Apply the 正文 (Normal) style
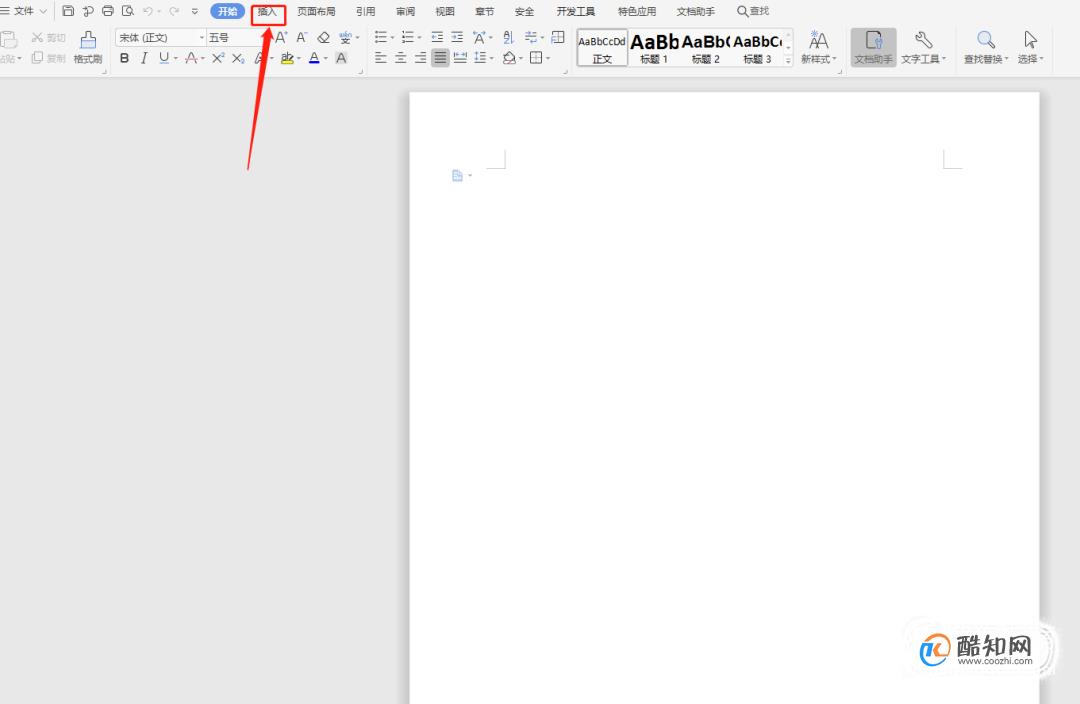Image resolution: width=1080 pixels, height=704 pixels. [602, 48]
